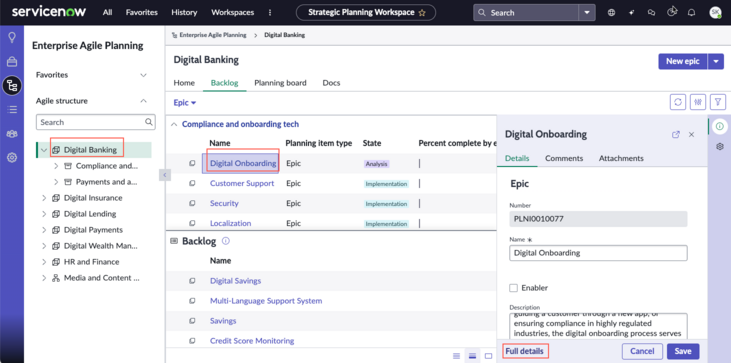Open Digital Onboarding in a new window
The width and height of the screenshot is (731, 363).
676,134
